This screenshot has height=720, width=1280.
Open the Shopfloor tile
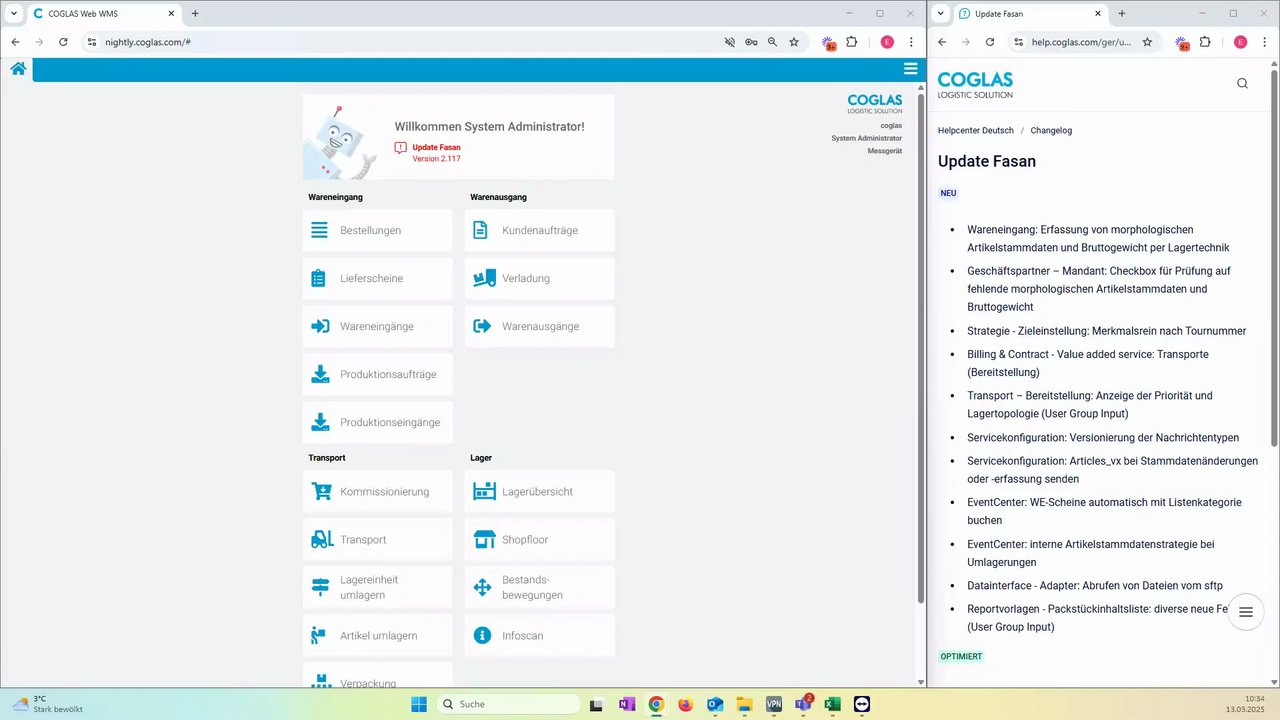(x=540, y=539)
